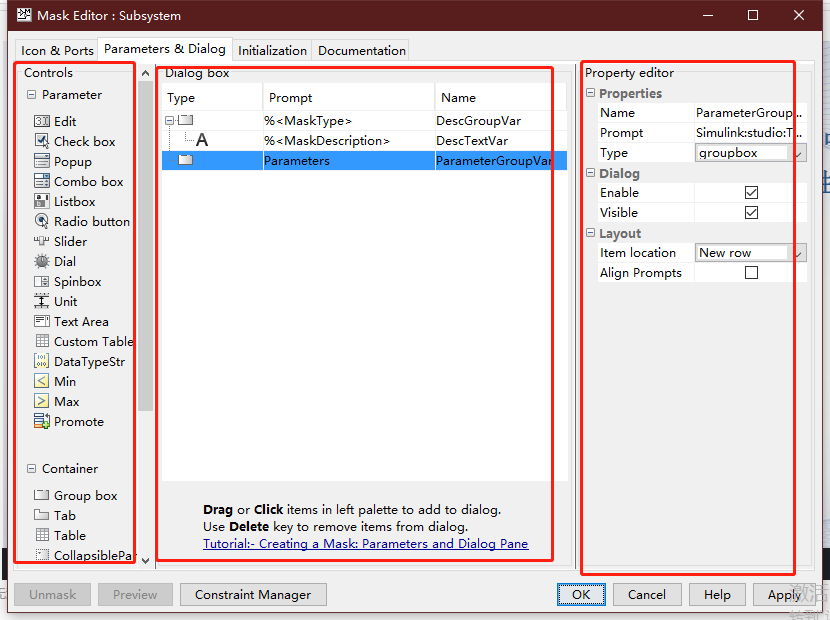This screenshot has height=620, width=830.
Task: Collapse the Dialog property section
Action: (591, 173)
